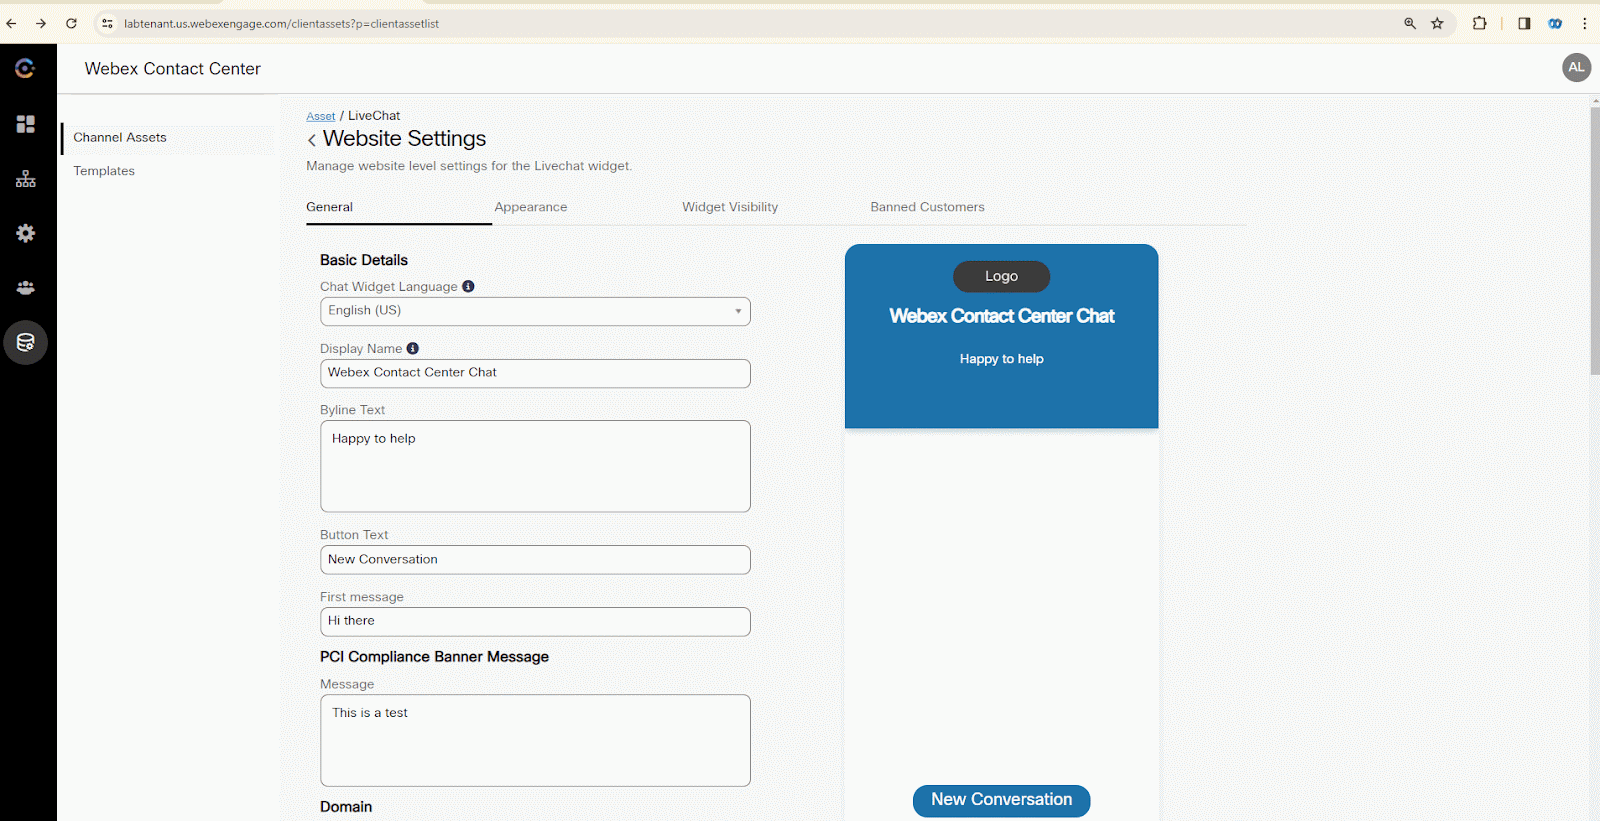Click the Domain heading
The width and height of the screenshot is (1600, 821).
[x=346, y=807]
